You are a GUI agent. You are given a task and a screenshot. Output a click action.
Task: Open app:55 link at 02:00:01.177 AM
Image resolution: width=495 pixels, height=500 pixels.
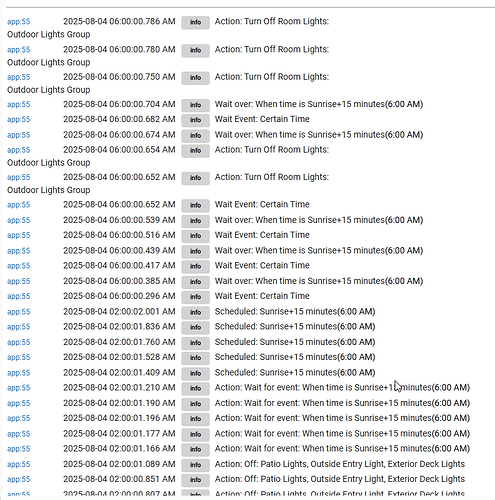coord(19,434)
